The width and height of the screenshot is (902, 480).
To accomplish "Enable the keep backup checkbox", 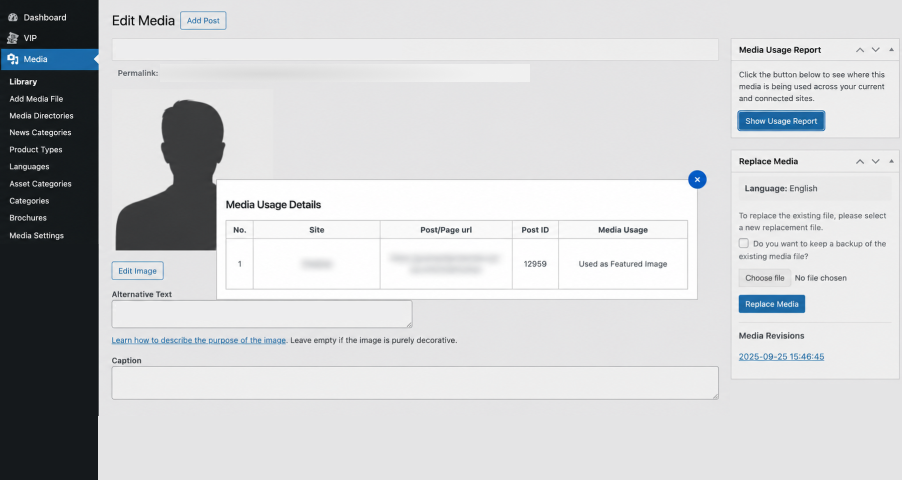I will click(x=744, y=243).
